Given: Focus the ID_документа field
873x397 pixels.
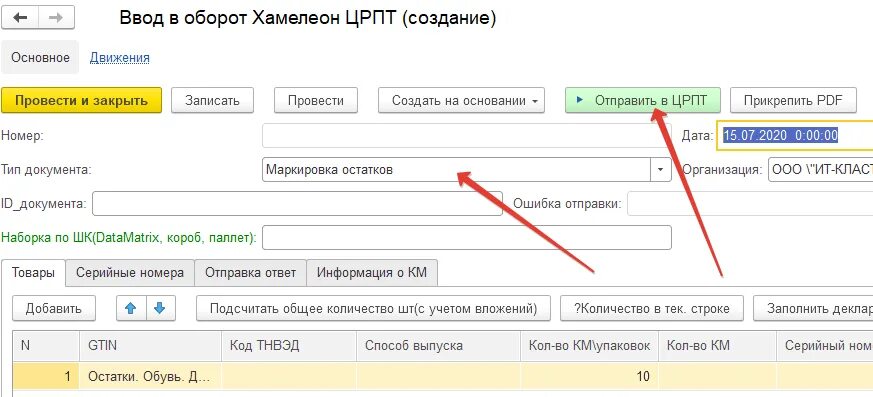Looking at the screenshot, I should click(x=297, y=203).
